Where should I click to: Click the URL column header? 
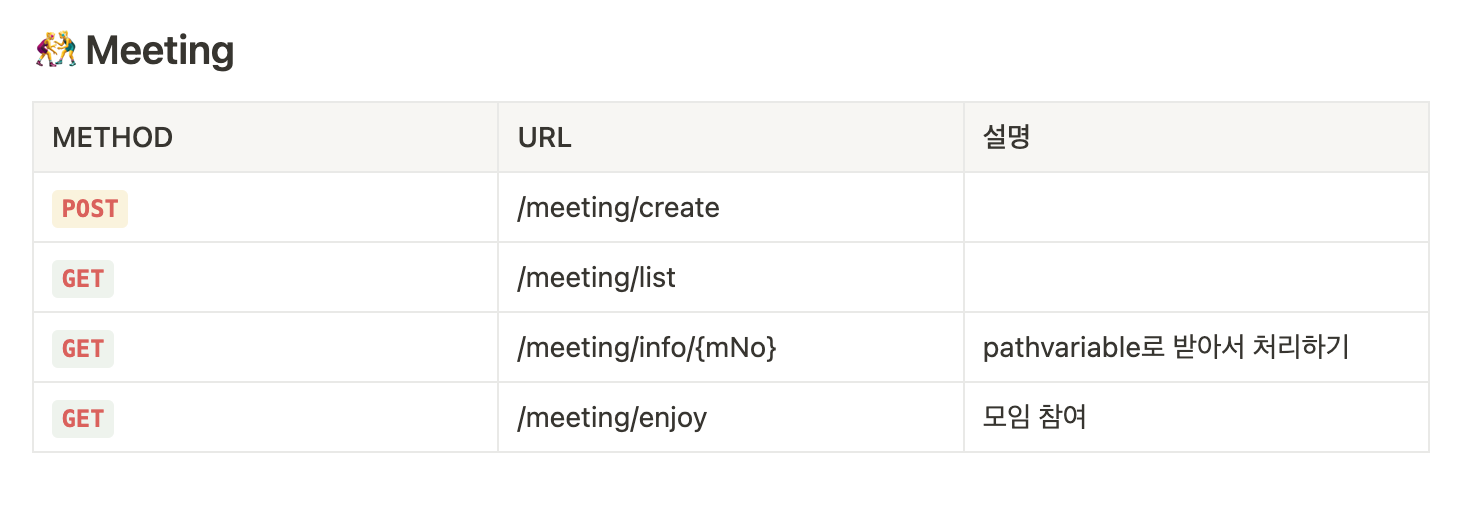click(731, 137)
